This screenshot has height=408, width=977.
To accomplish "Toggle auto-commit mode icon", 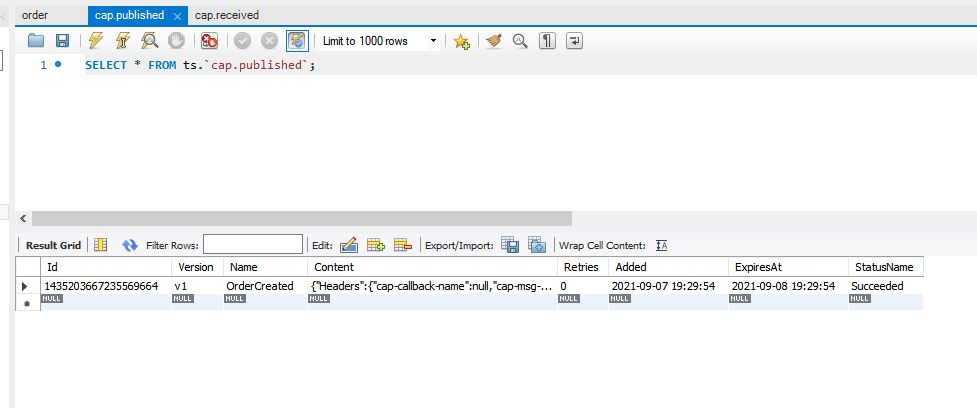I will click(x=298, y=41).
